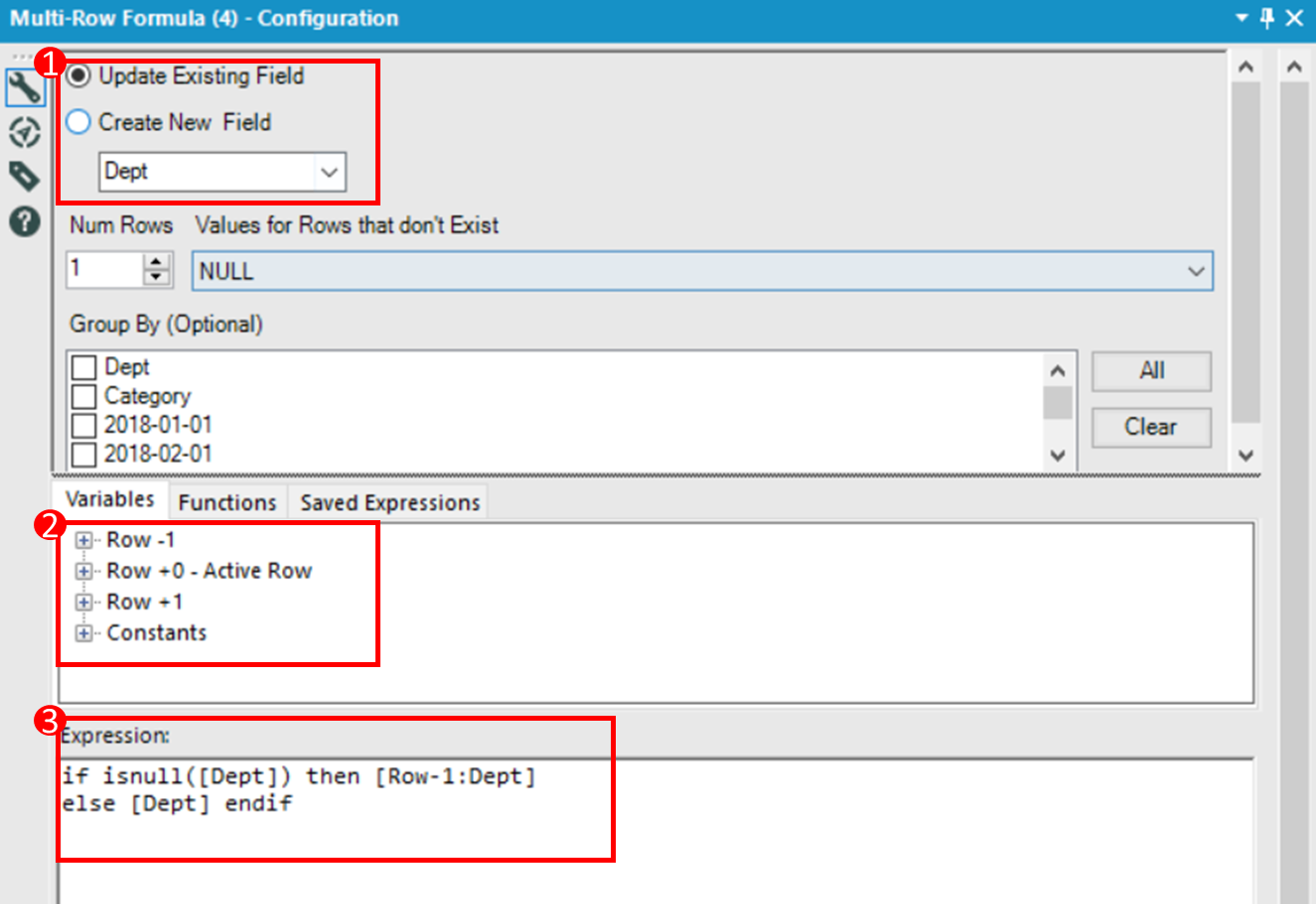Check the Category group-by checkbox
This screenshot has height=904, width=1316.
coord(84,396)
